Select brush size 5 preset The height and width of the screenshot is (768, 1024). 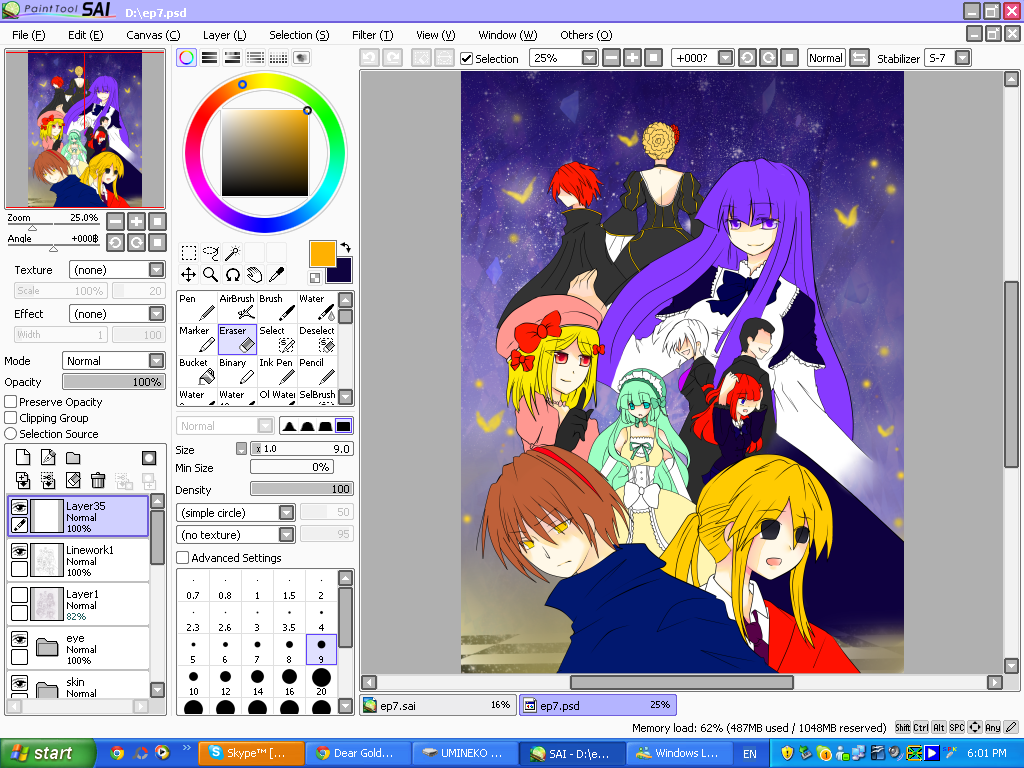(193, 650)
